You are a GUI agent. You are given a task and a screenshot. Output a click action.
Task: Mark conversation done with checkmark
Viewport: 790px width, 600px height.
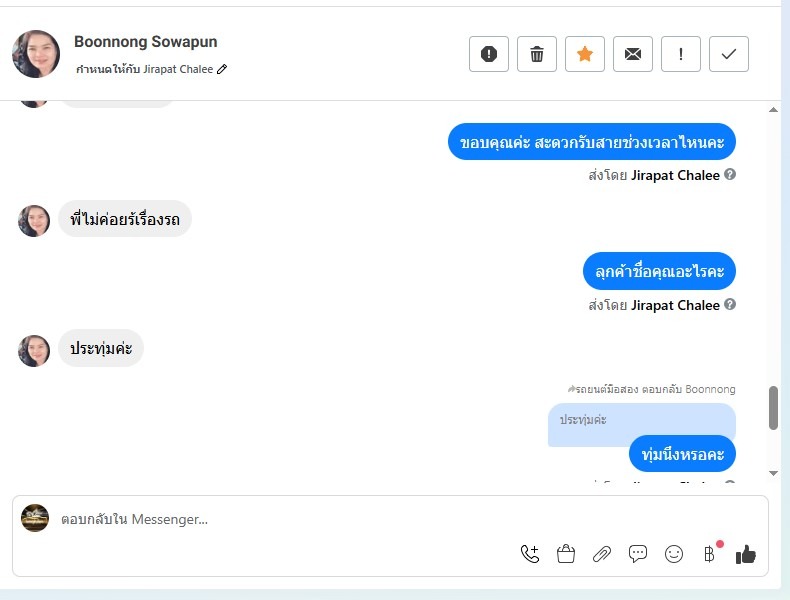coord(729,54)
